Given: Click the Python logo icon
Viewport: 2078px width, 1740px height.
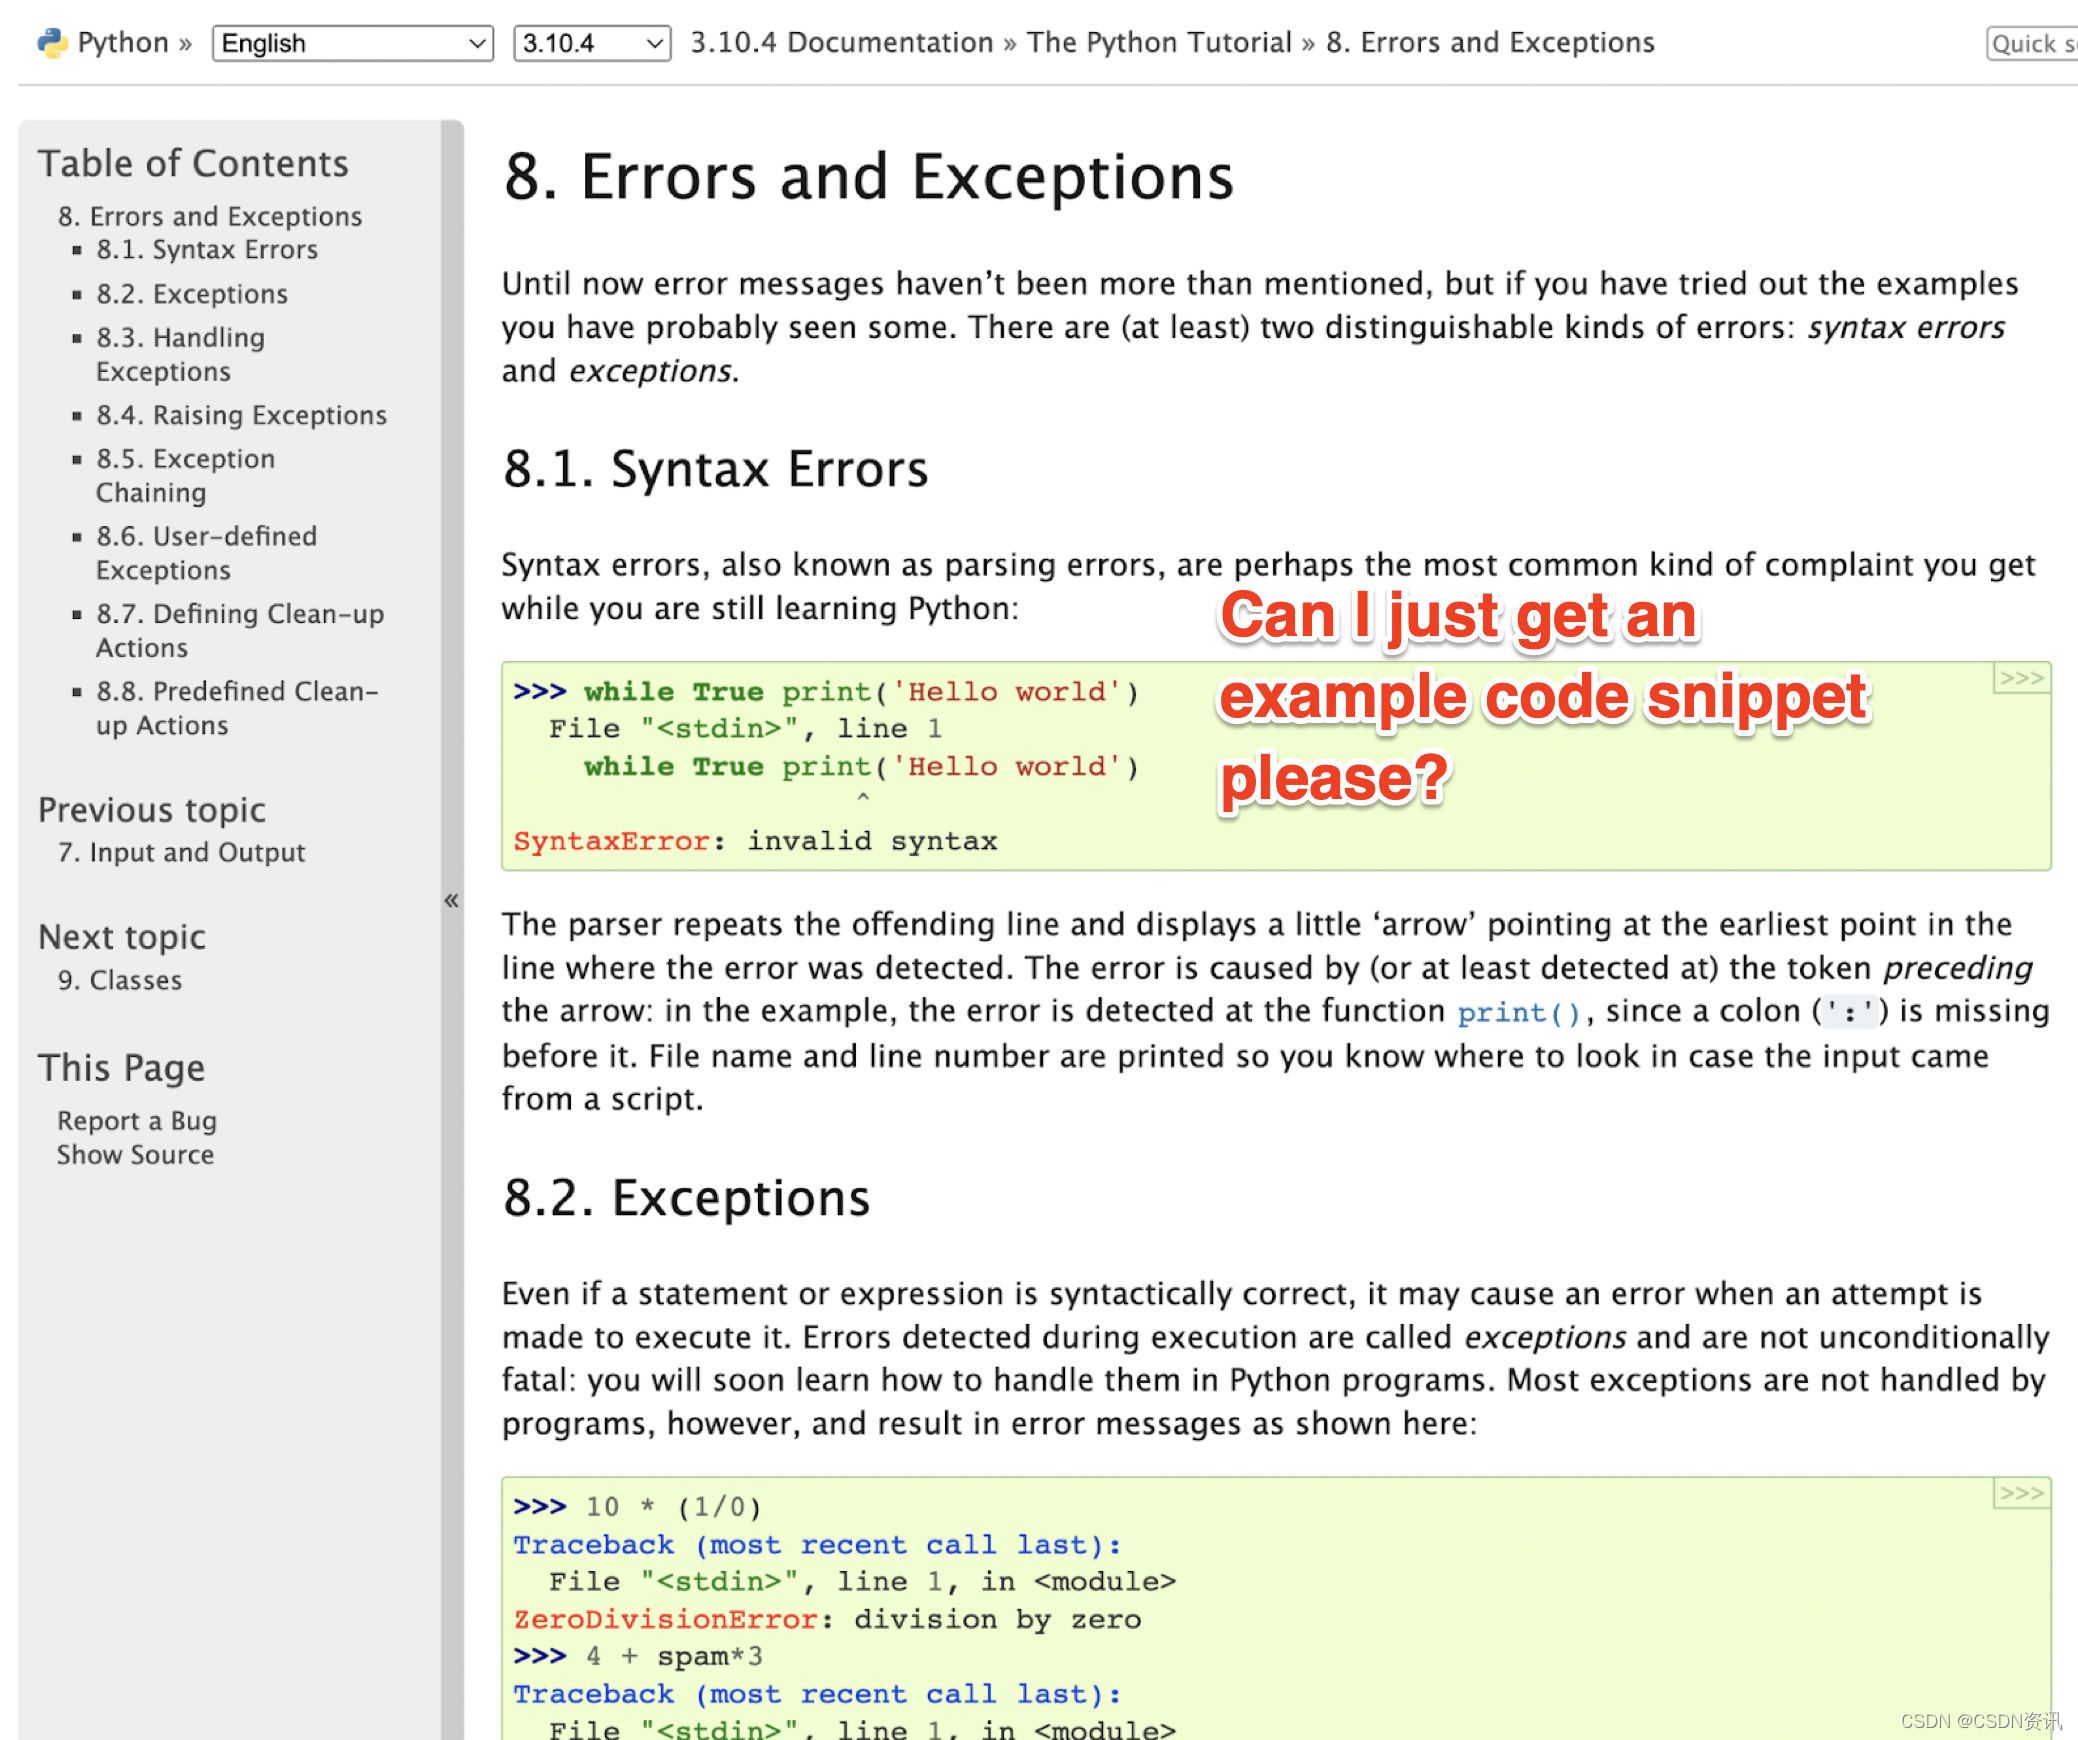Looking at the screenshot, I should click(x=52, y=43).
